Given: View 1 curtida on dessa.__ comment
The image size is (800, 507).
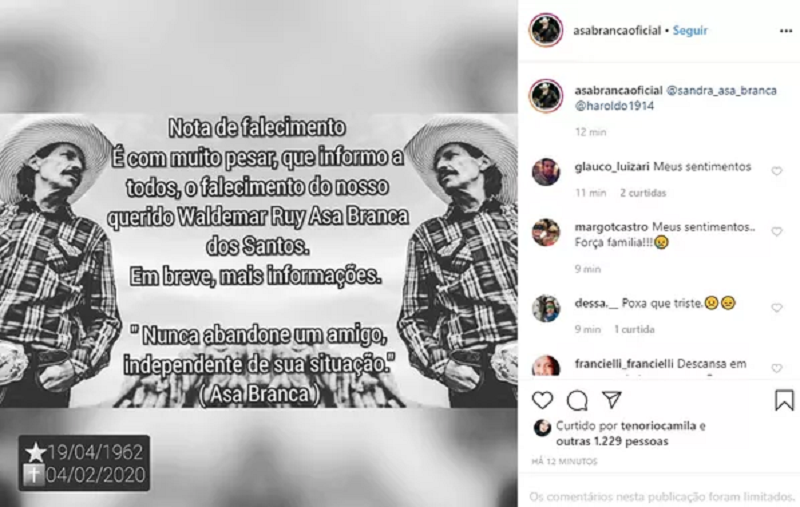Looking at the screenshot, I should point(634,329).
